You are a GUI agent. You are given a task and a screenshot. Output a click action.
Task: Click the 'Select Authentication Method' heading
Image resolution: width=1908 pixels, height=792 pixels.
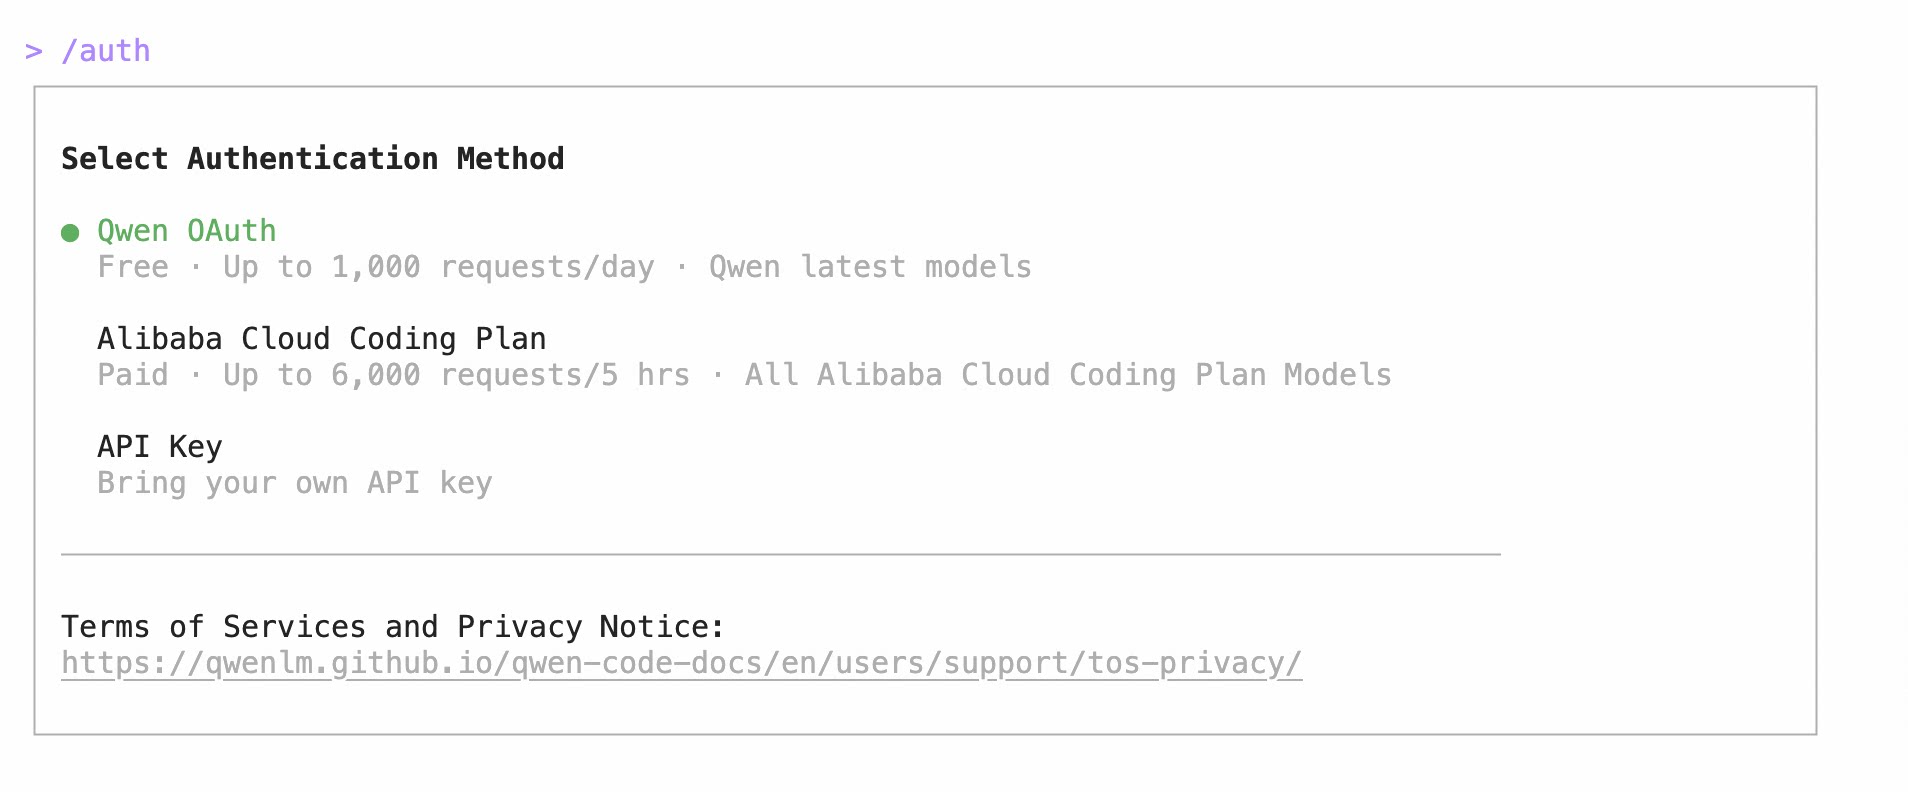tap(312, 159)
